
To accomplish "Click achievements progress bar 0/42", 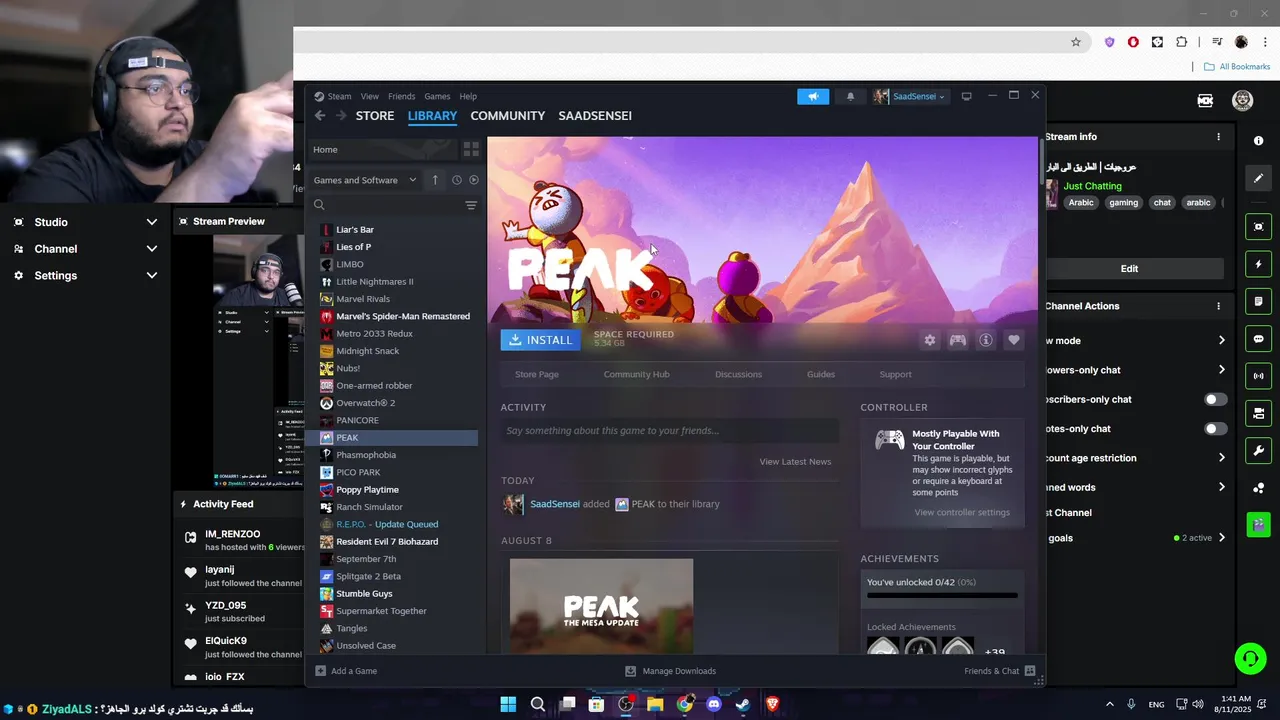I will pos(942,596).
